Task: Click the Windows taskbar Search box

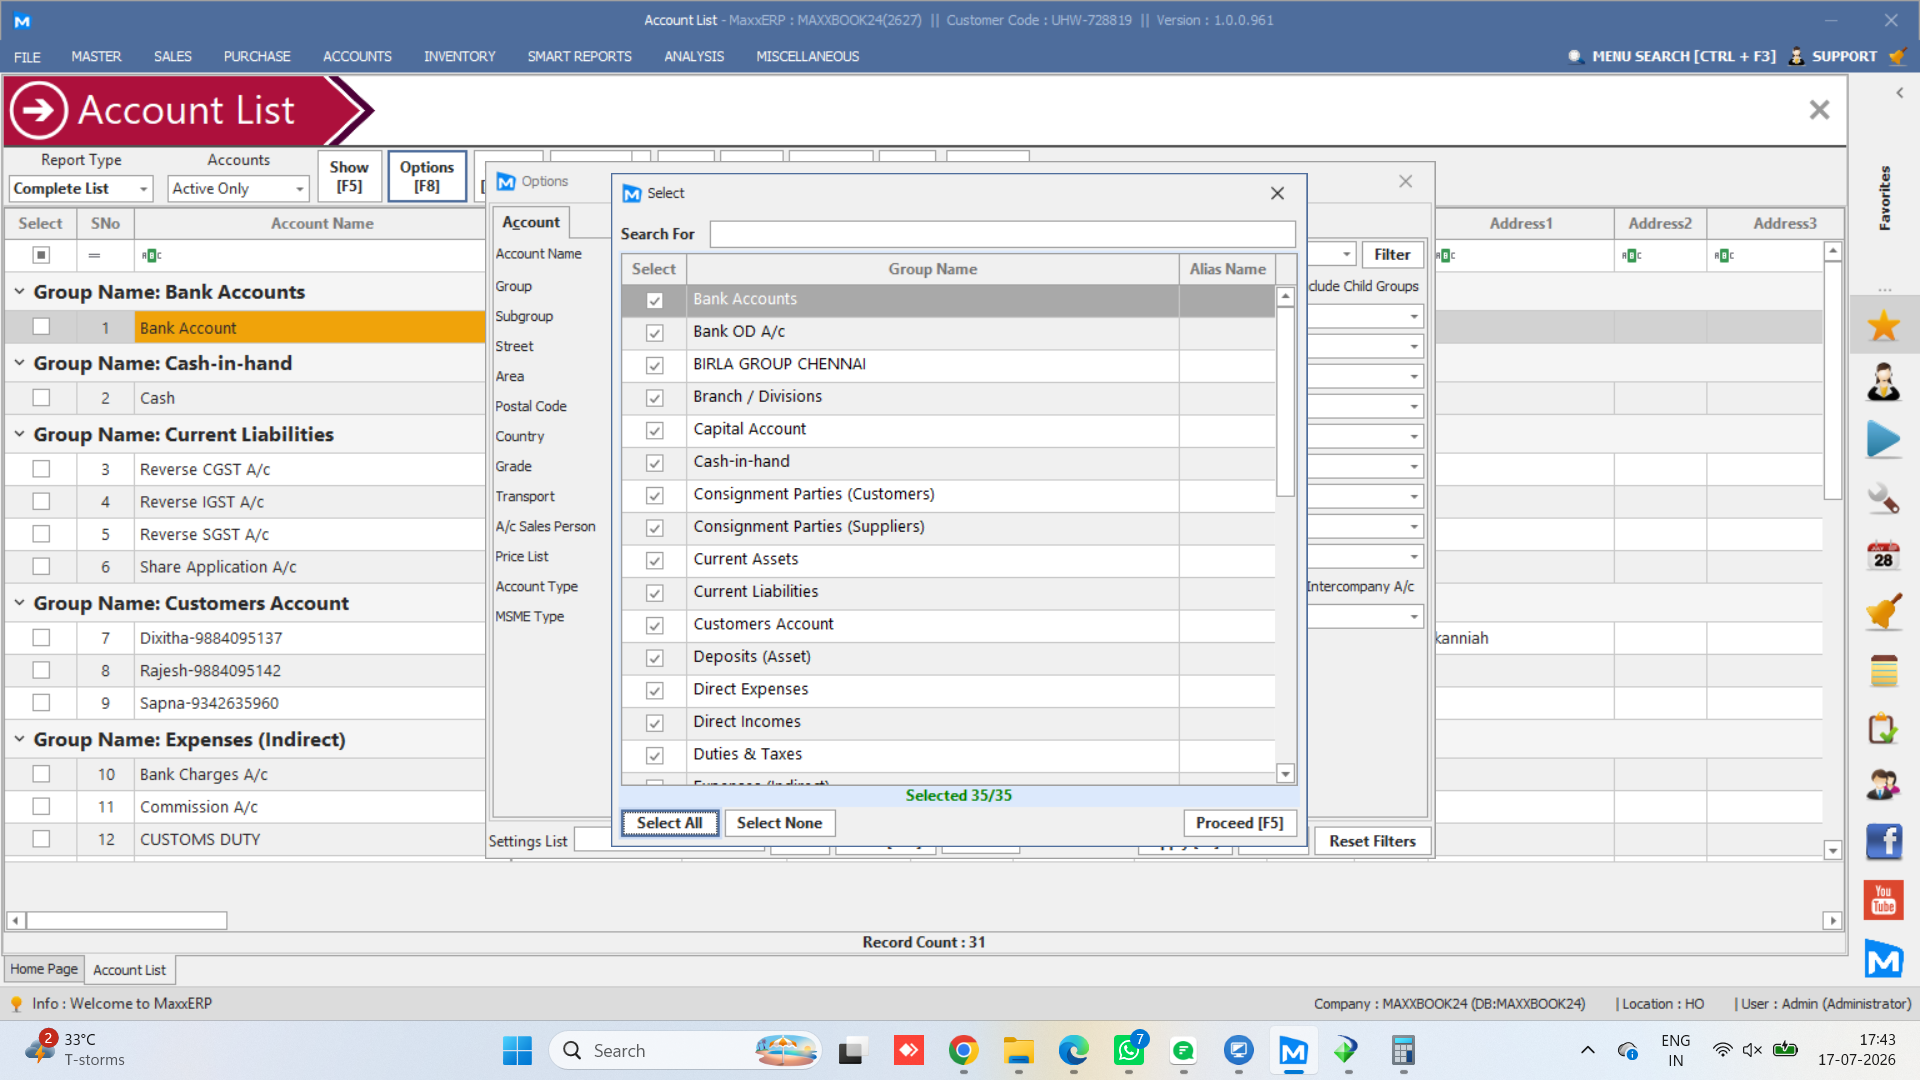Action: point(686,1050)
